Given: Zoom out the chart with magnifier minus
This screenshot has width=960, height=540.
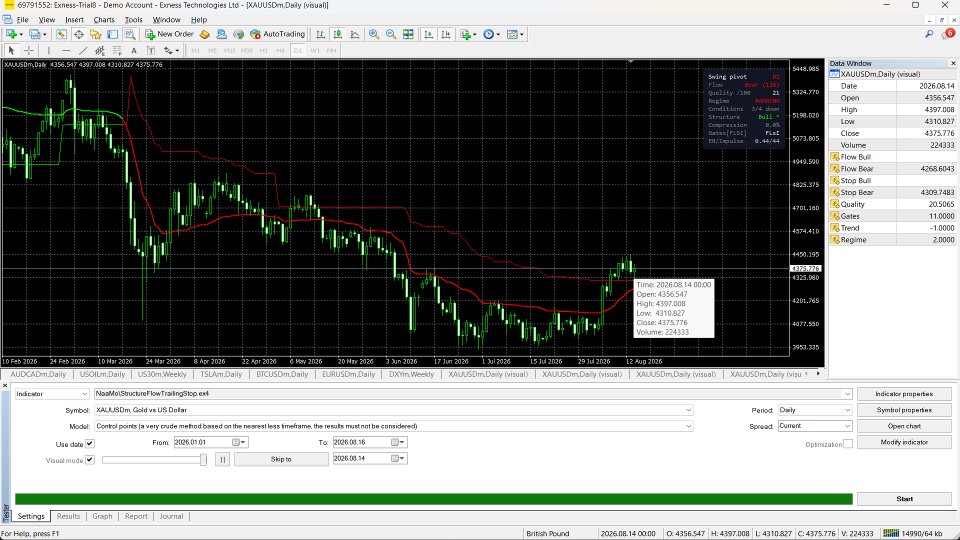Looking at the screenshot, I should [x=391, y=34].
